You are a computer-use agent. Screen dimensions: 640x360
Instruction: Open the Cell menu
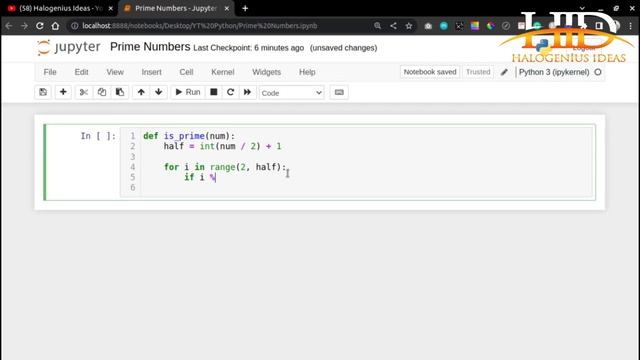[x=186, y=72]
